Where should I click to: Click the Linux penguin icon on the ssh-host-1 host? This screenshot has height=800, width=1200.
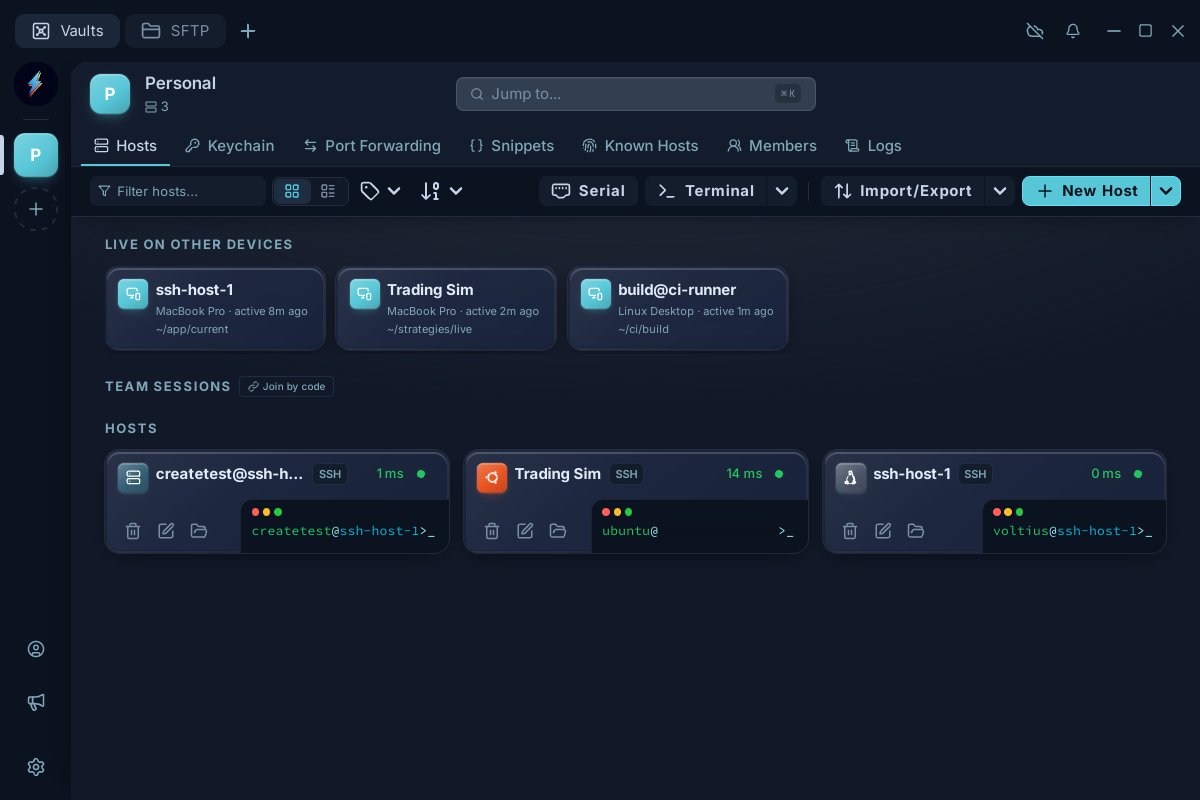[851, 478]
